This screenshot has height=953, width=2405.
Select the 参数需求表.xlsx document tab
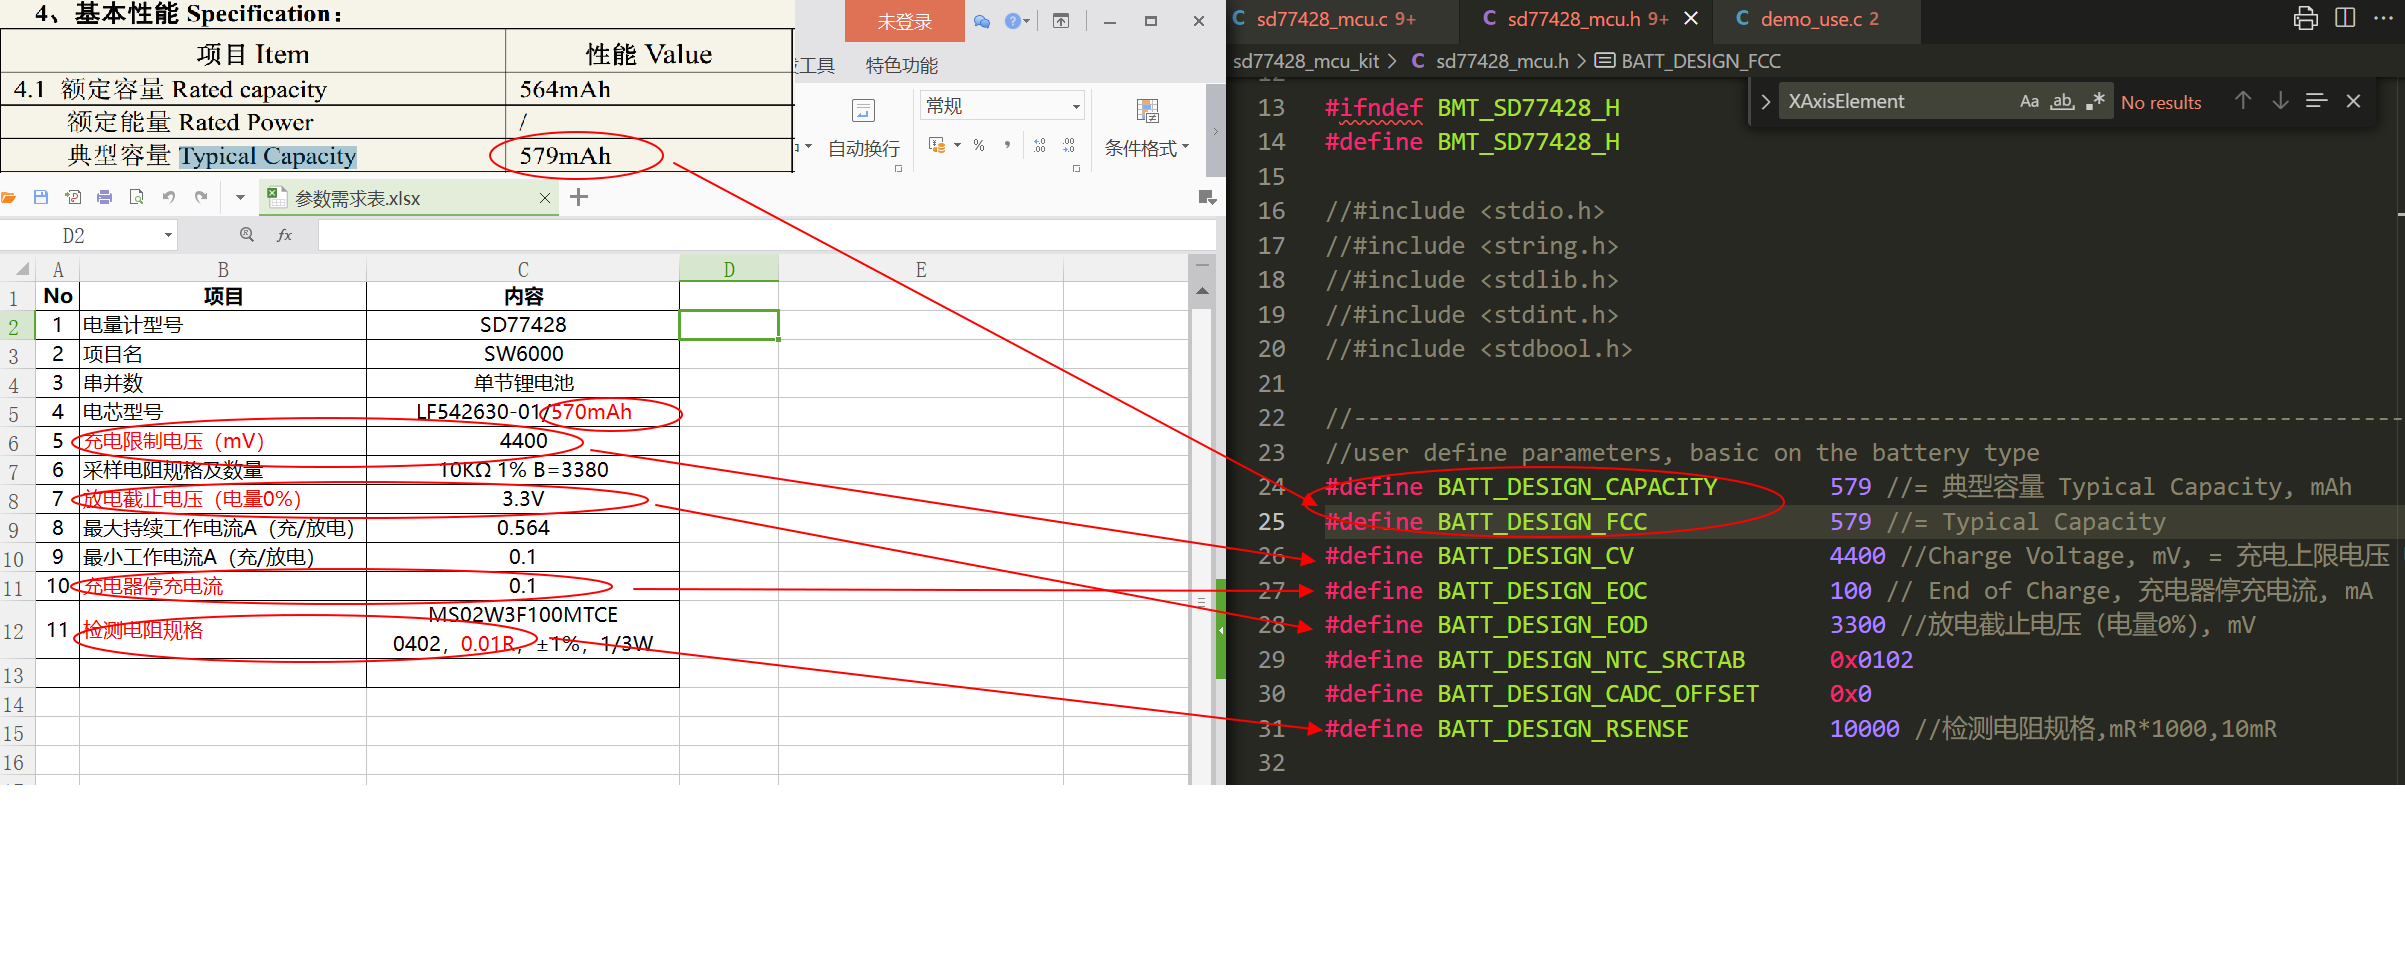point(408,198)
